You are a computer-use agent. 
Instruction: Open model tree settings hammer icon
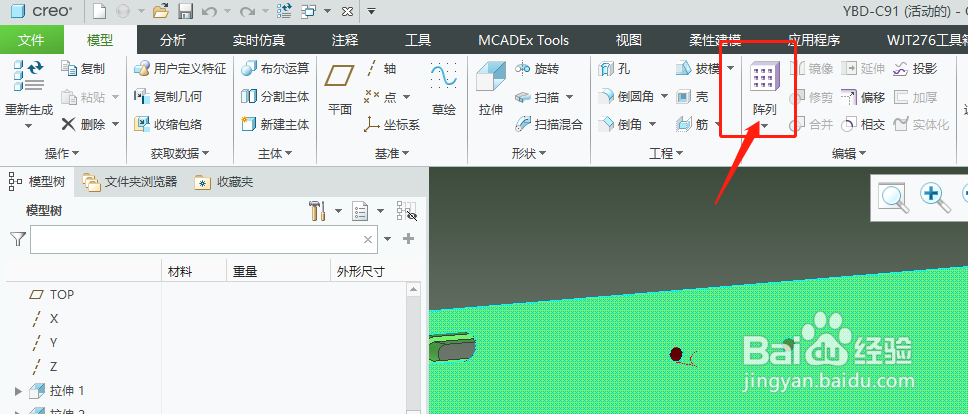click(x=317, y=211)
